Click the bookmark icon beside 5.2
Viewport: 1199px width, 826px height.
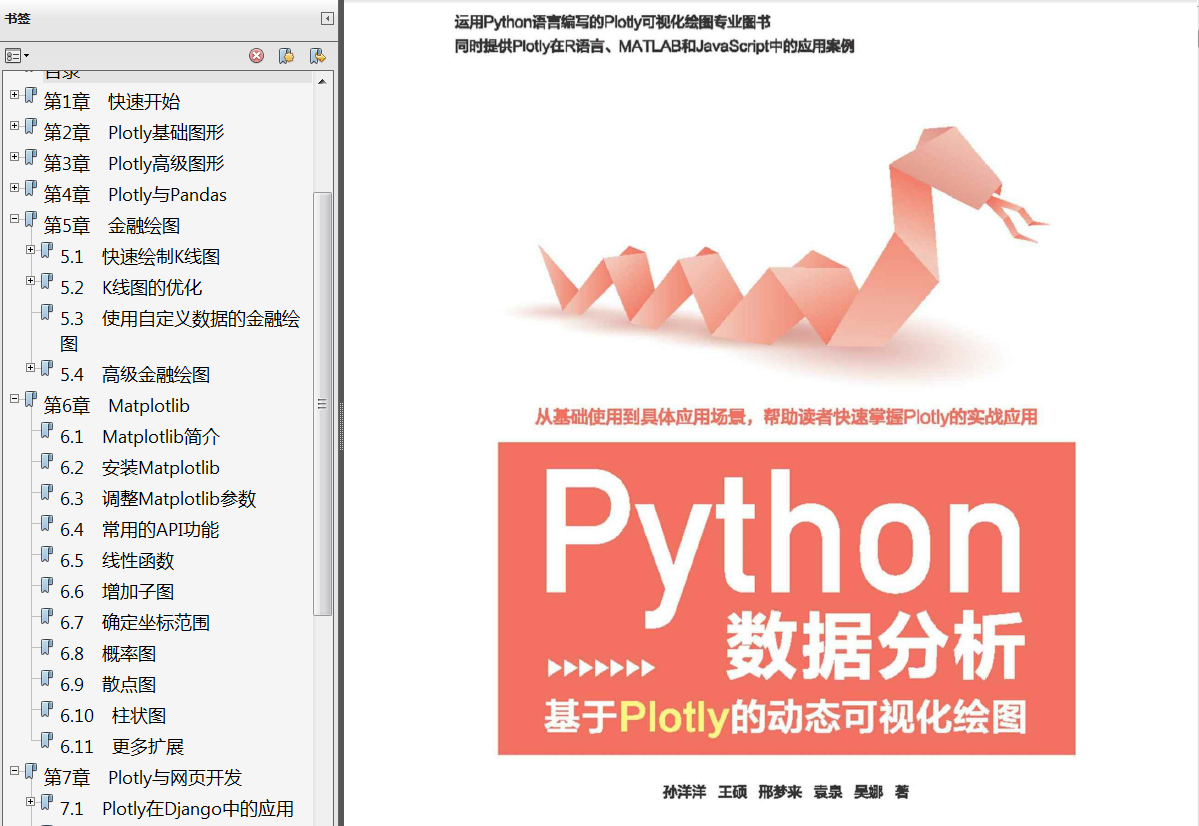[47, 281]
